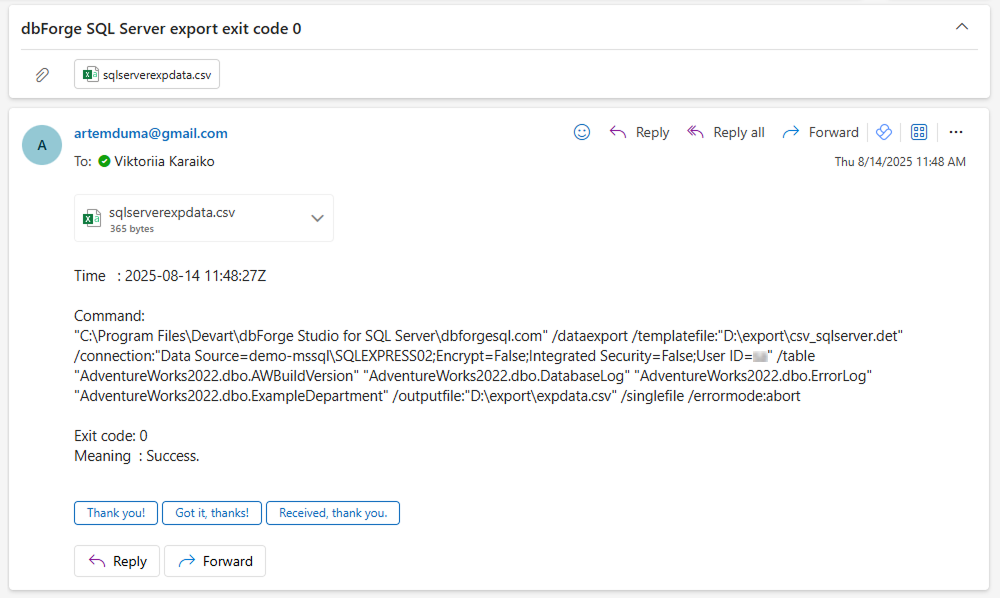1000x598 pixels.
Task: Click the Reply button at the bottom
Action: (116, 561)
